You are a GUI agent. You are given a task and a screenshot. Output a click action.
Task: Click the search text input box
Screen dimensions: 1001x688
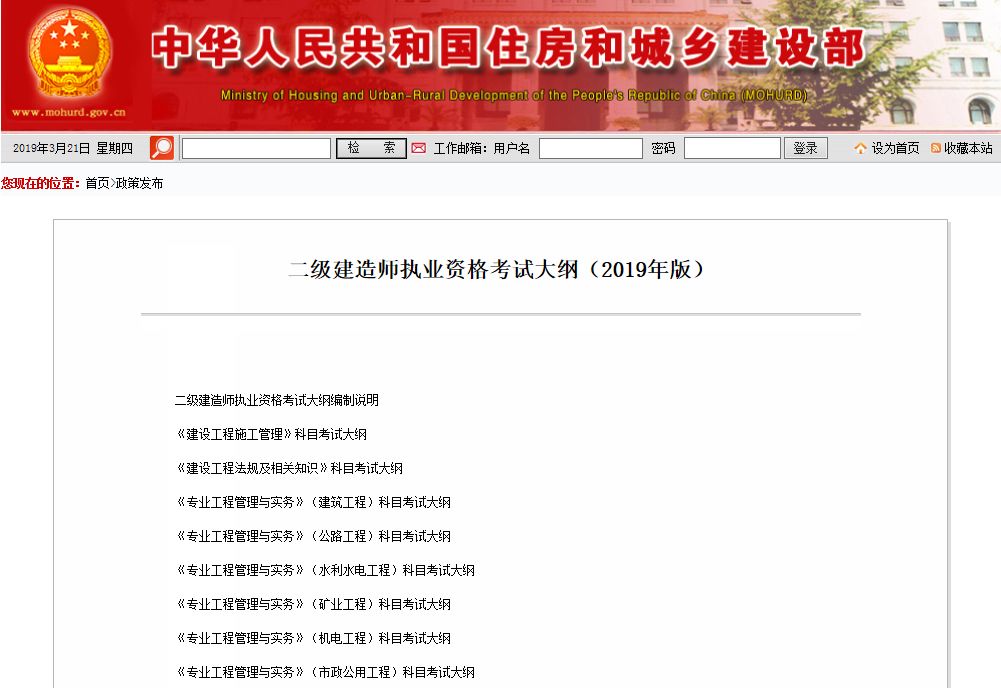[x=257, y=148]
